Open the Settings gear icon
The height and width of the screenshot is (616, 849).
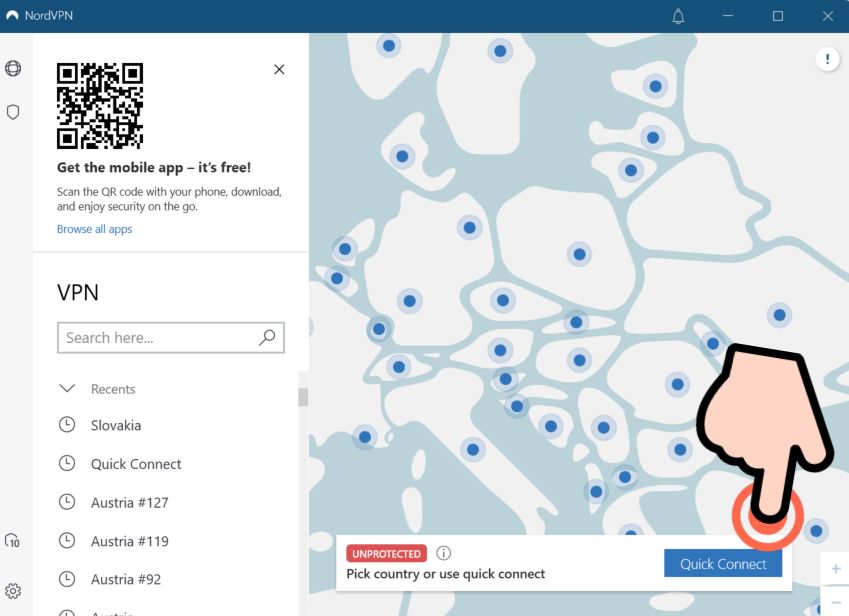[13, 591]
